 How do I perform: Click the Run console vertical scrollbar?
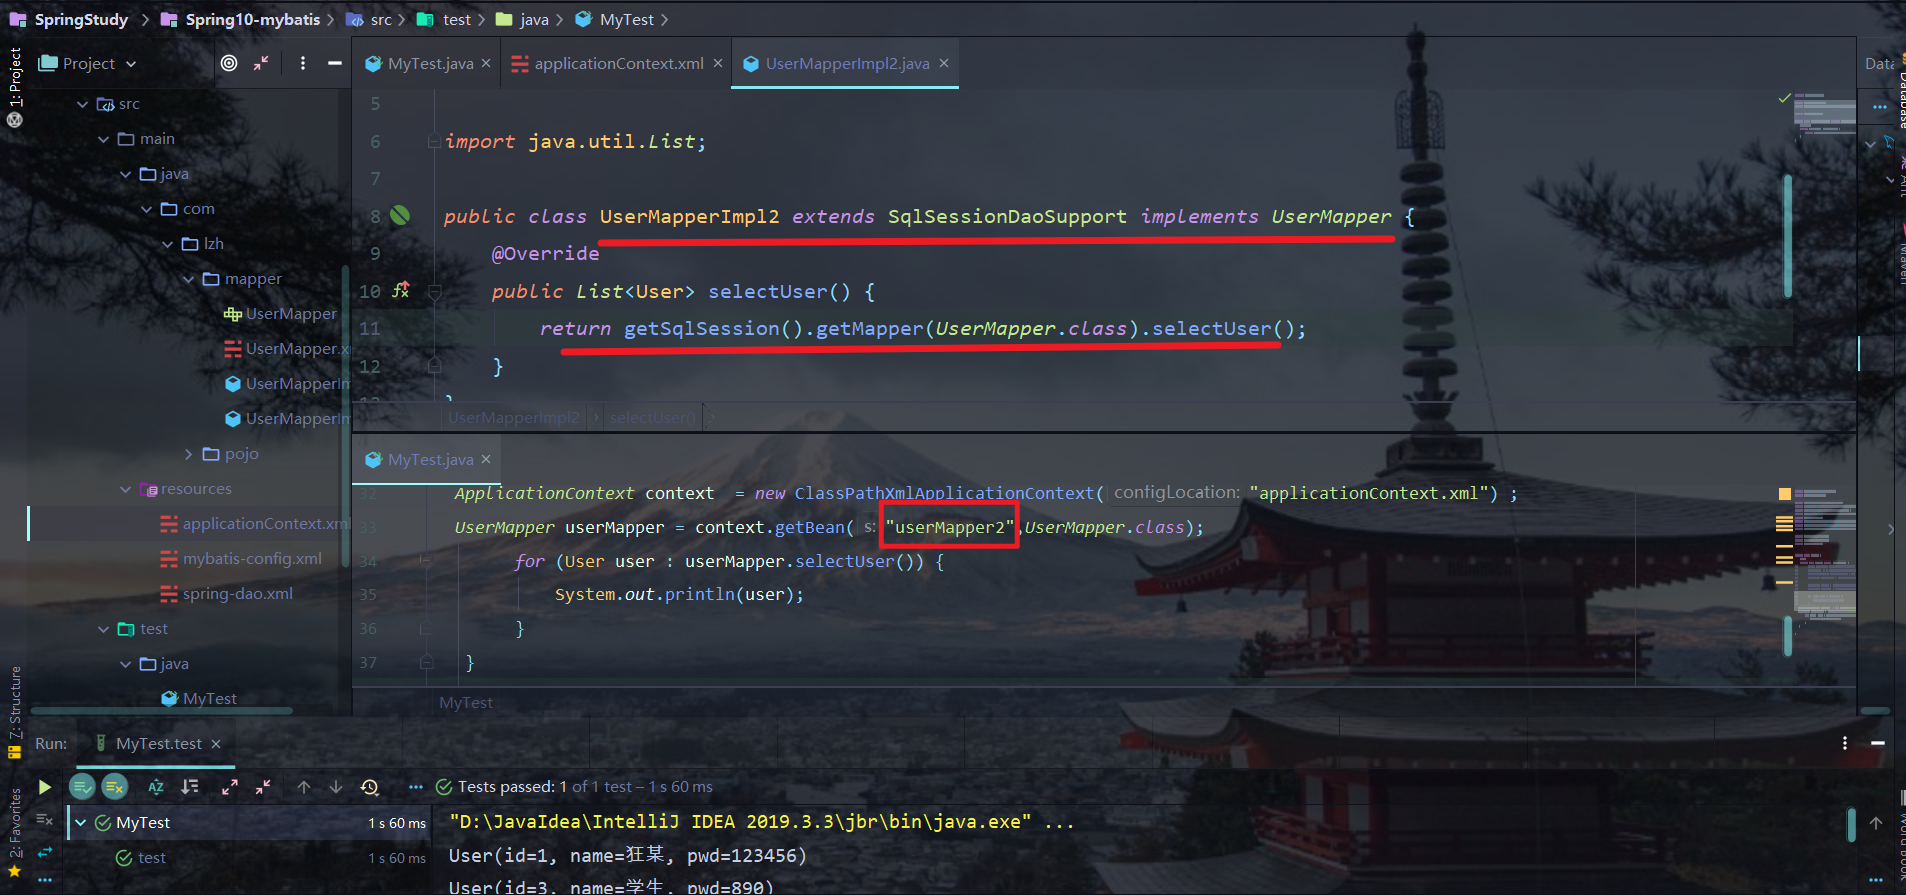click(x=1851, y=825)
